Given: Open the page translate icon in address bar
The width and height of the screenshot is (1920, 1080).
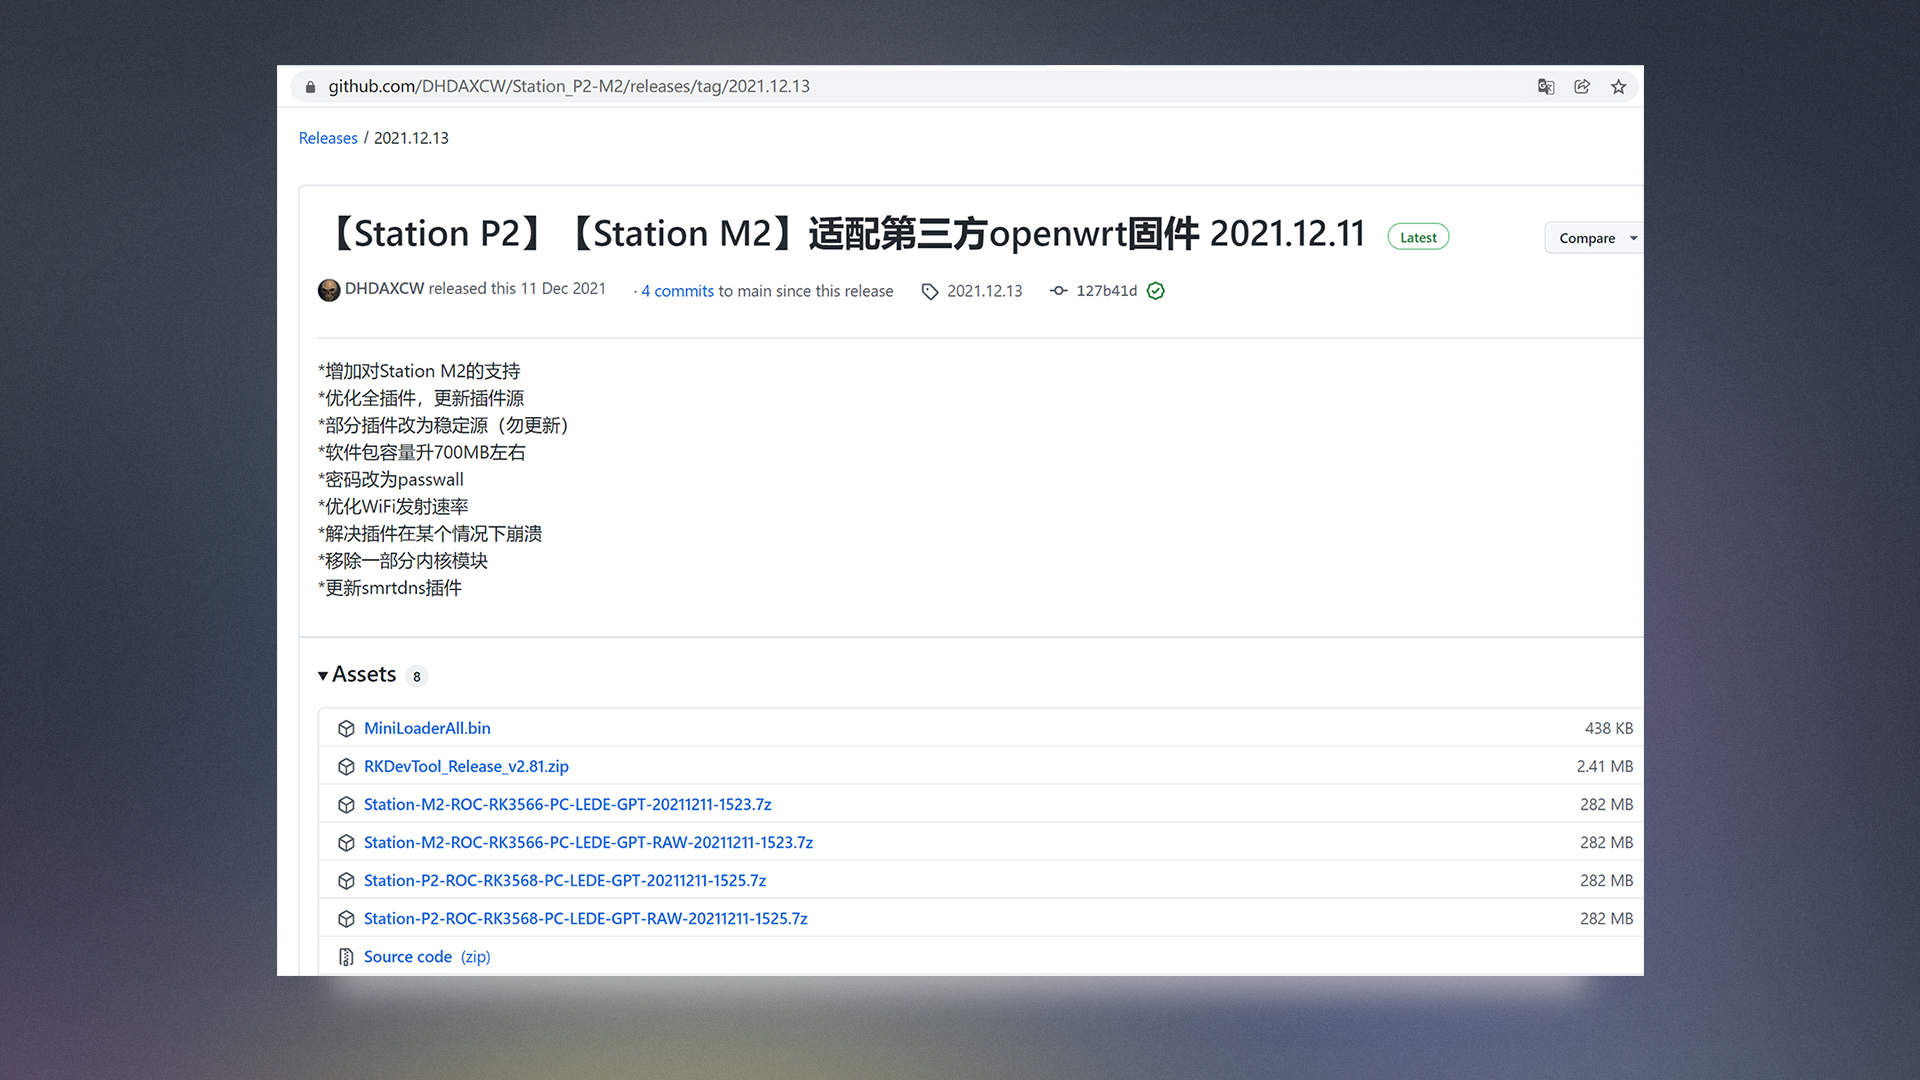Looking at the screenshot, I should tap(1546, 87).
